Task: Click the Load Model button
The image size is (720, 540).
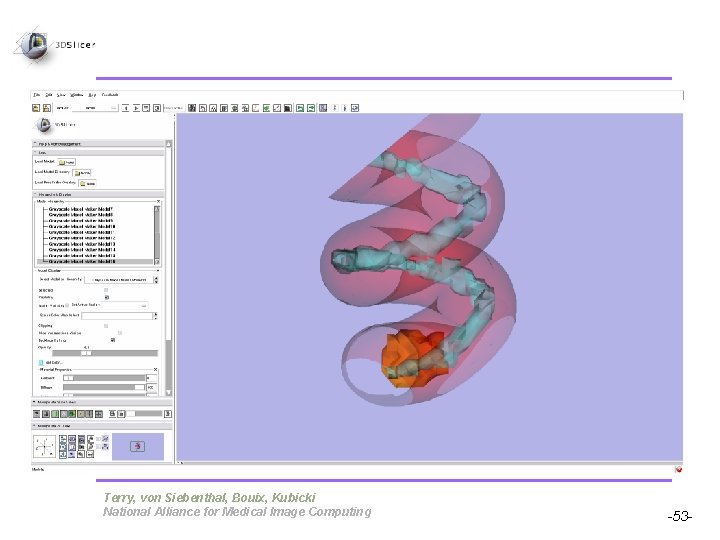Action: point(67,162)
